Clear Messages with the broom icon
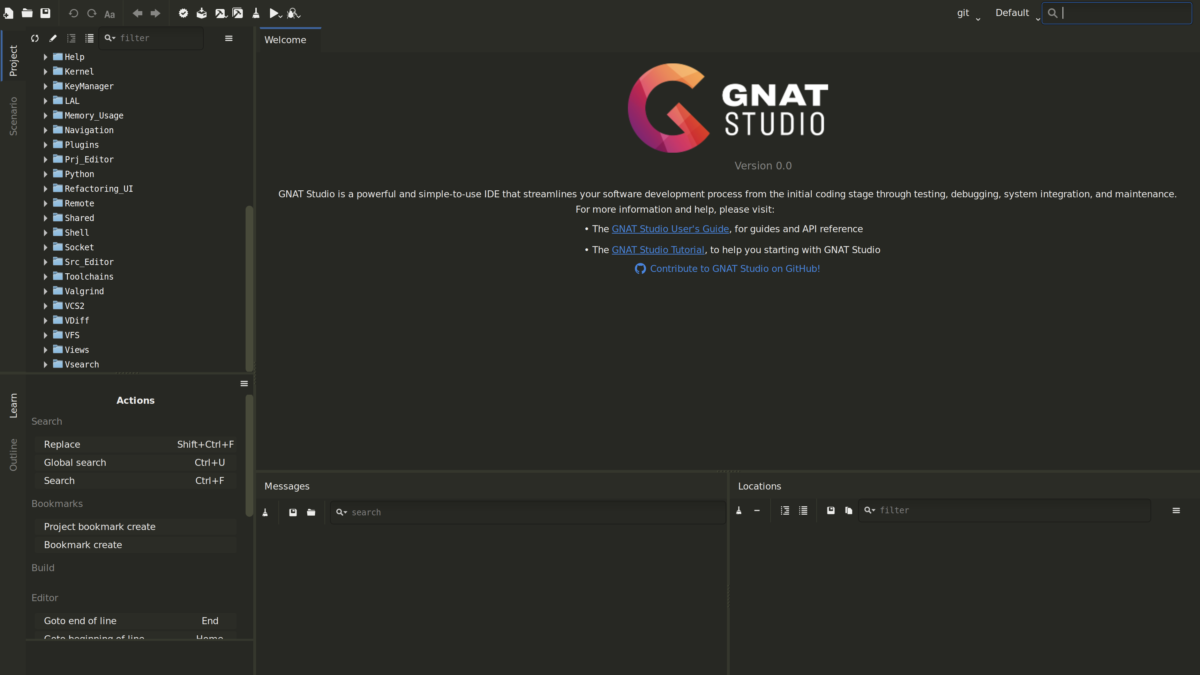The width and height of the screenshot is (1200, 675). pyautogui.click(x=266, y=512)
